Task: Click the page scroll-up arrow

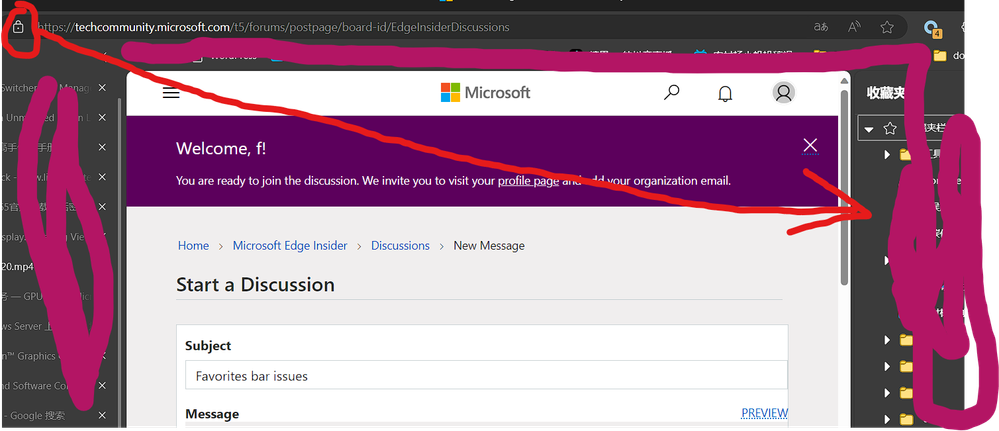Action: click(x=844, y=80)
